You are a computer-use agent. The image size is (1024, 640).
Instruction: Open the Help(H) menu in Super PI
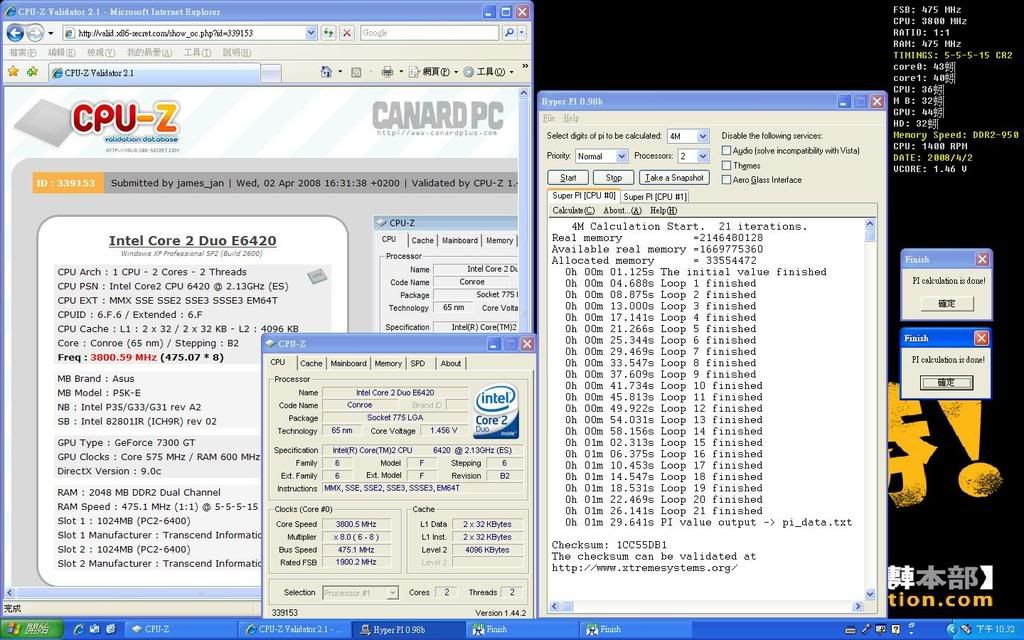click(x=664, y=210)
